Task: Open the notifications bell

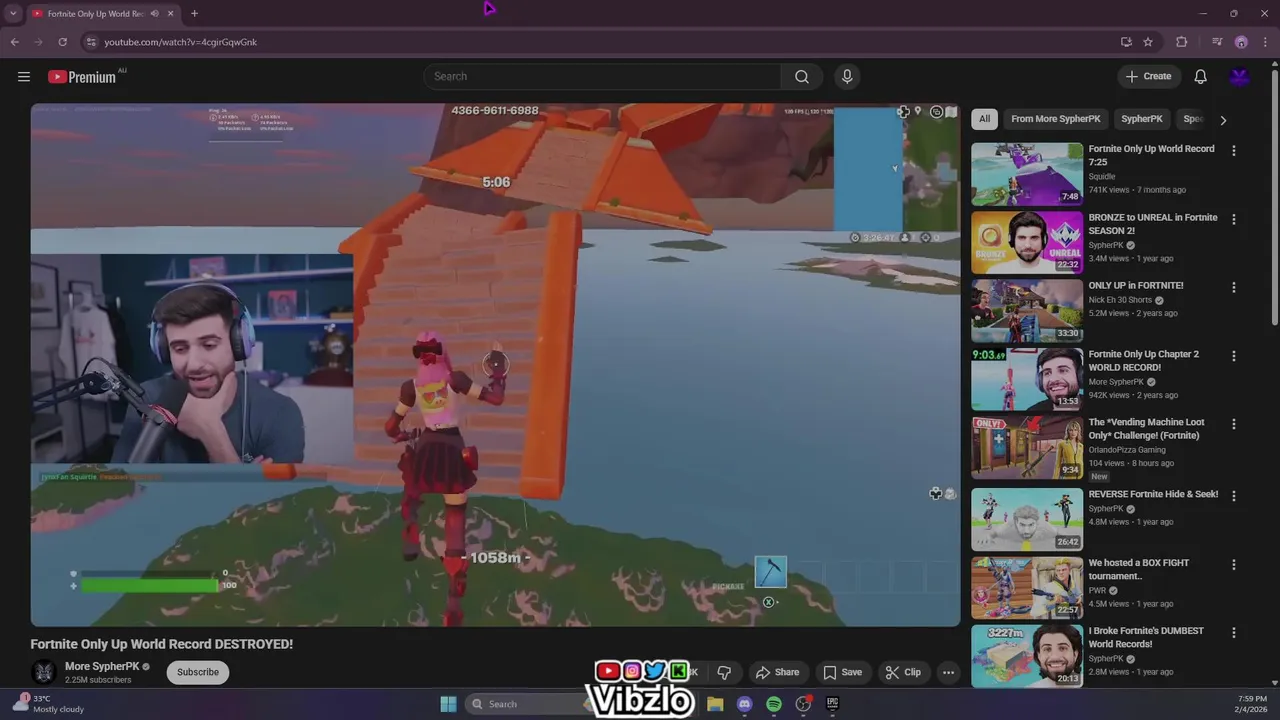Action: pyautogui.click(x=1200, y=77)
